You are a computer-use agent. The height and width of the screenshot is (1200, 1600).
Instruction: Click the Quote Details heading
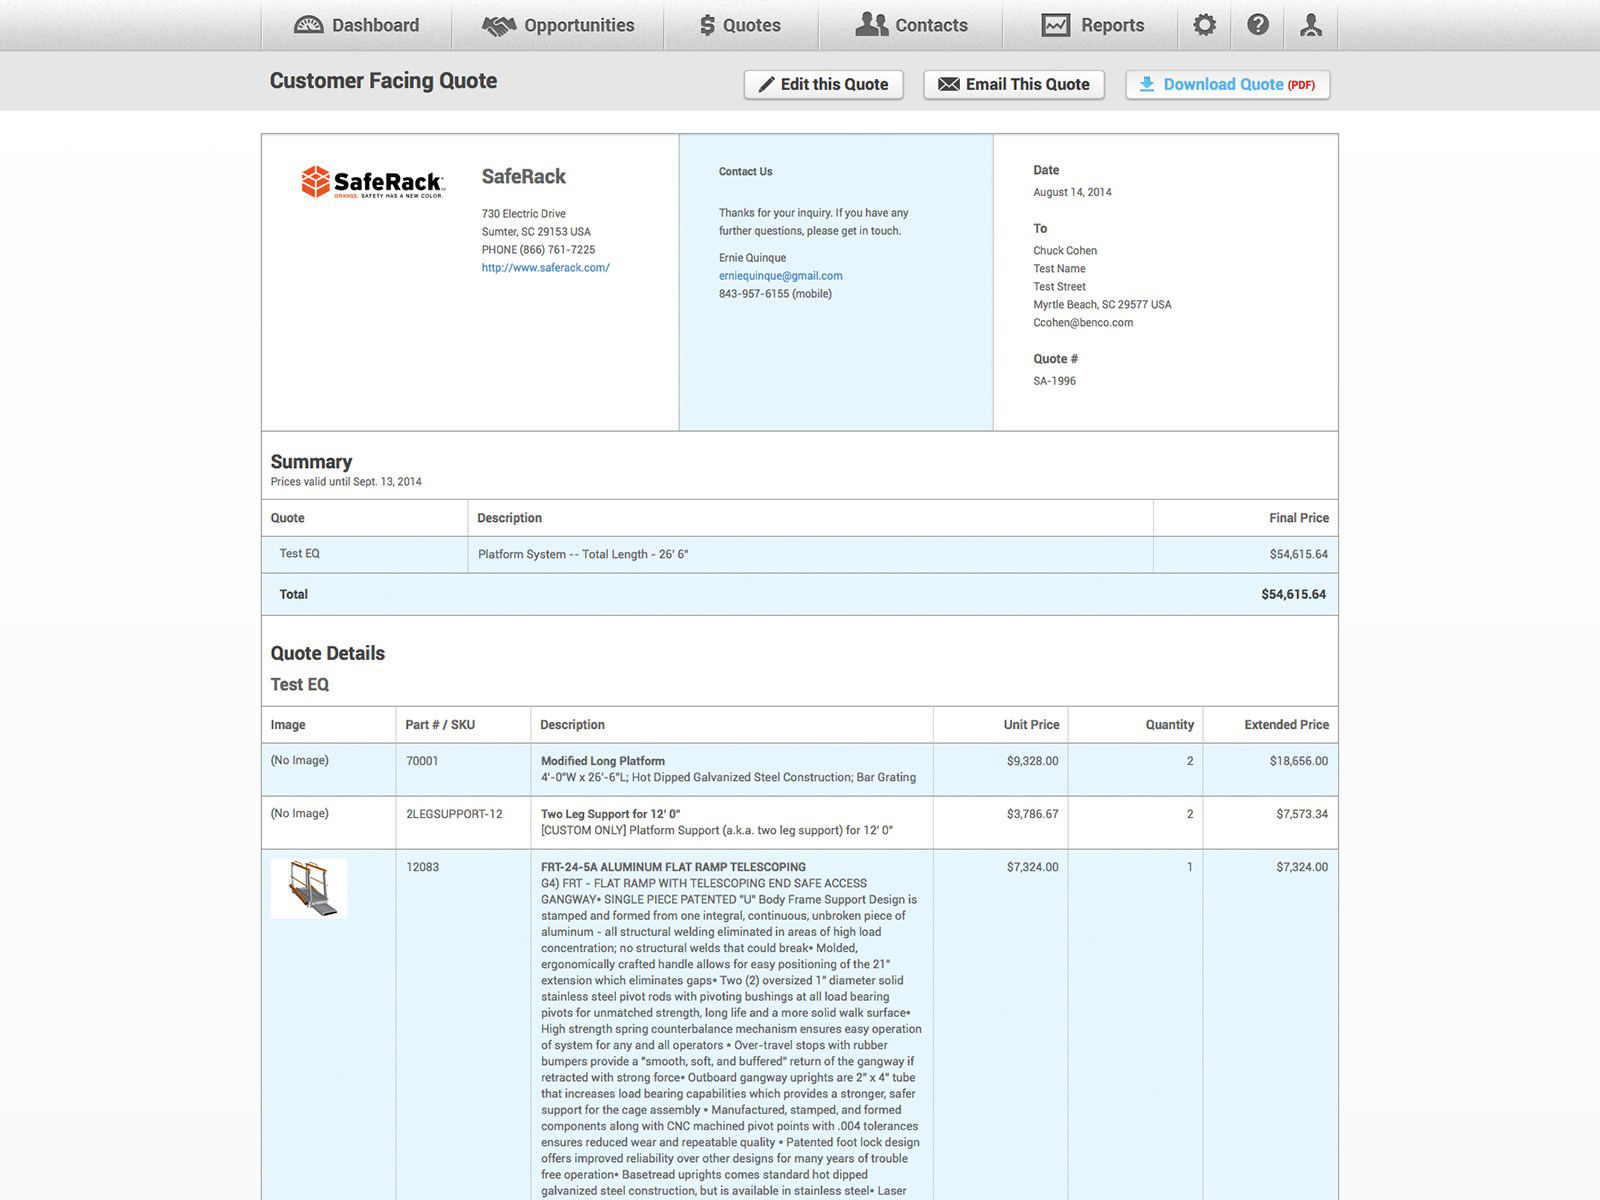pyautogui.click(x=327, y=654)
